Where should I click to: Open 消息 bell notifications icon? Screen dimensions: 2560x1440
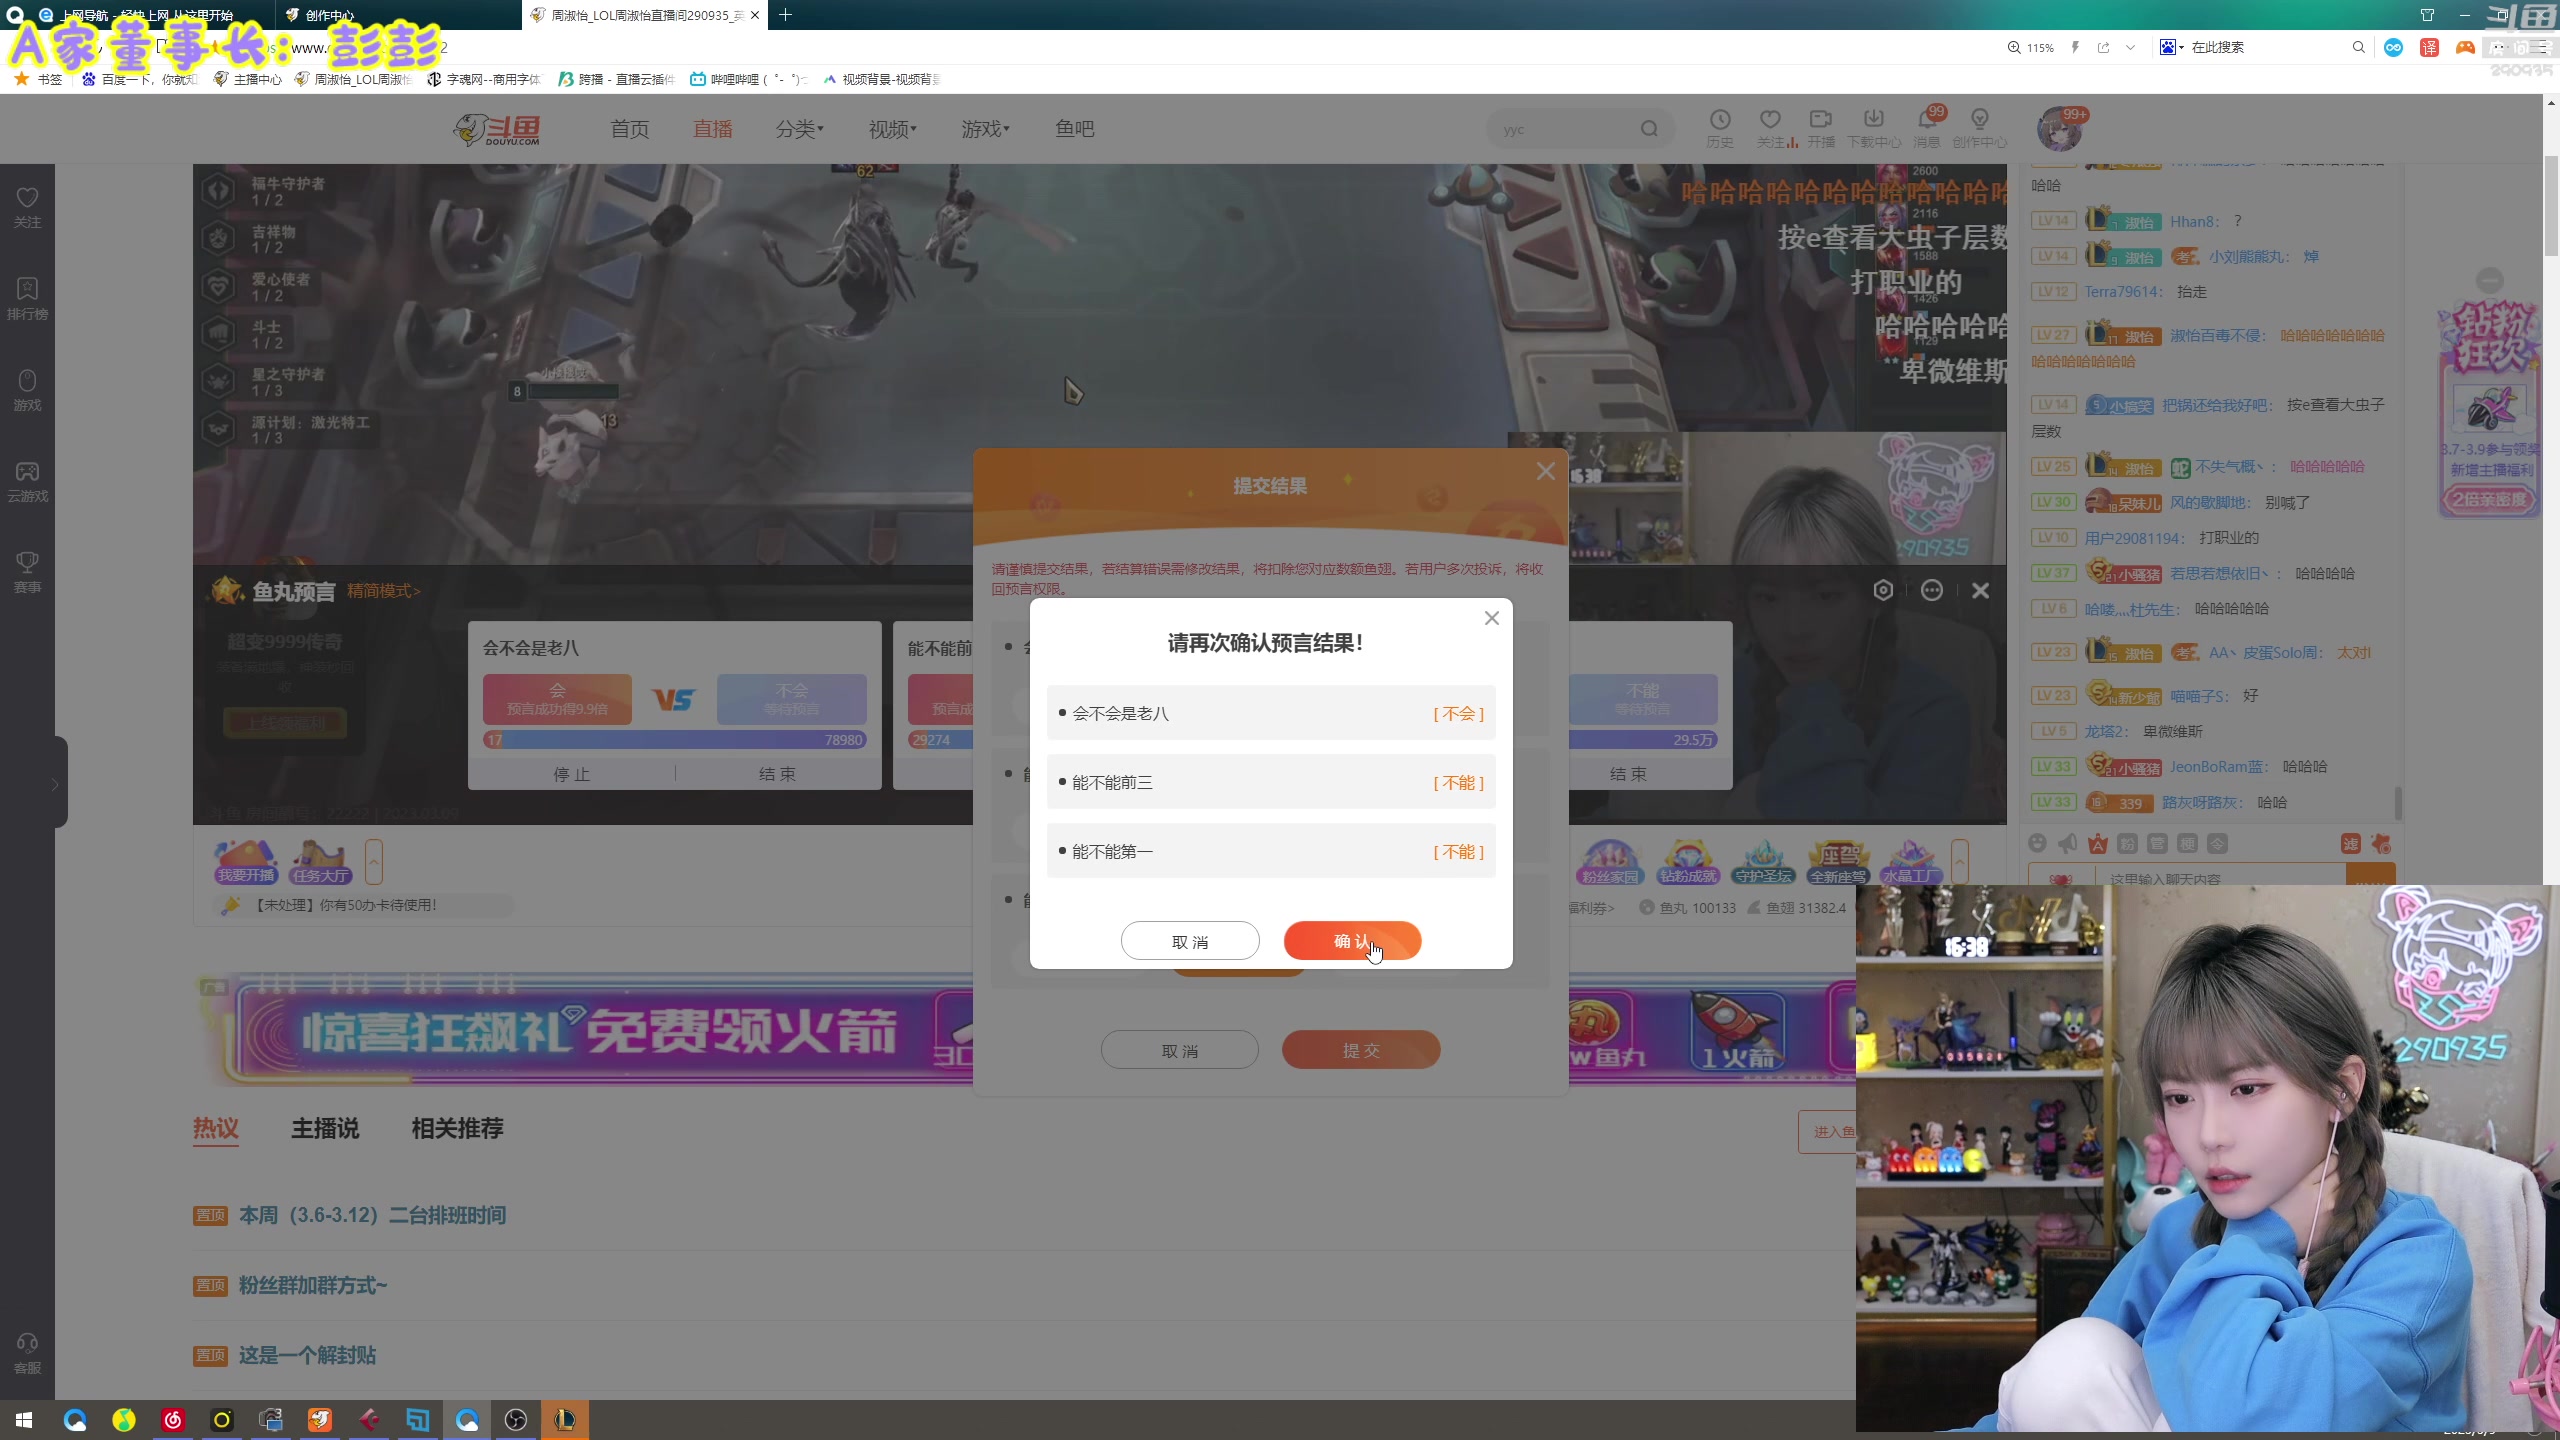[1927, 129]
